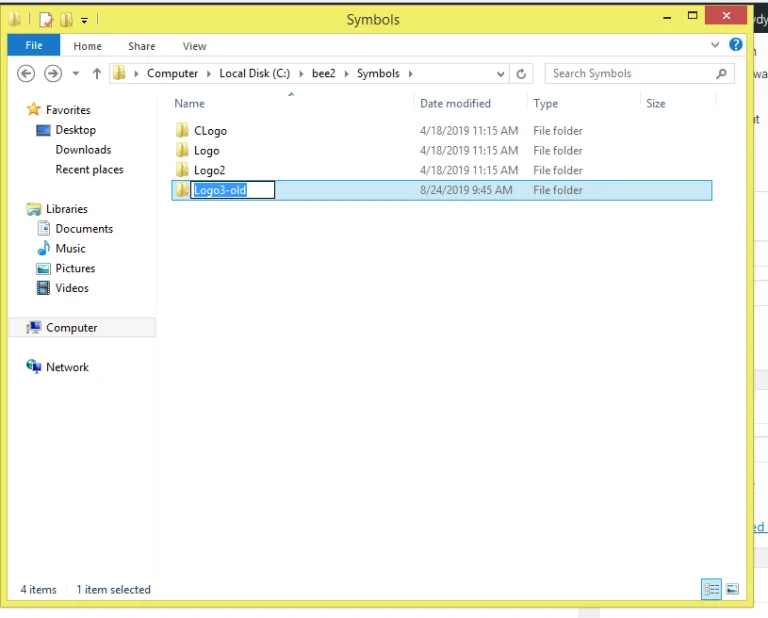Viewport: 768px width, 618px height.
Task: Refresh the Symbols folder view
Action: [x=521, y=73]
